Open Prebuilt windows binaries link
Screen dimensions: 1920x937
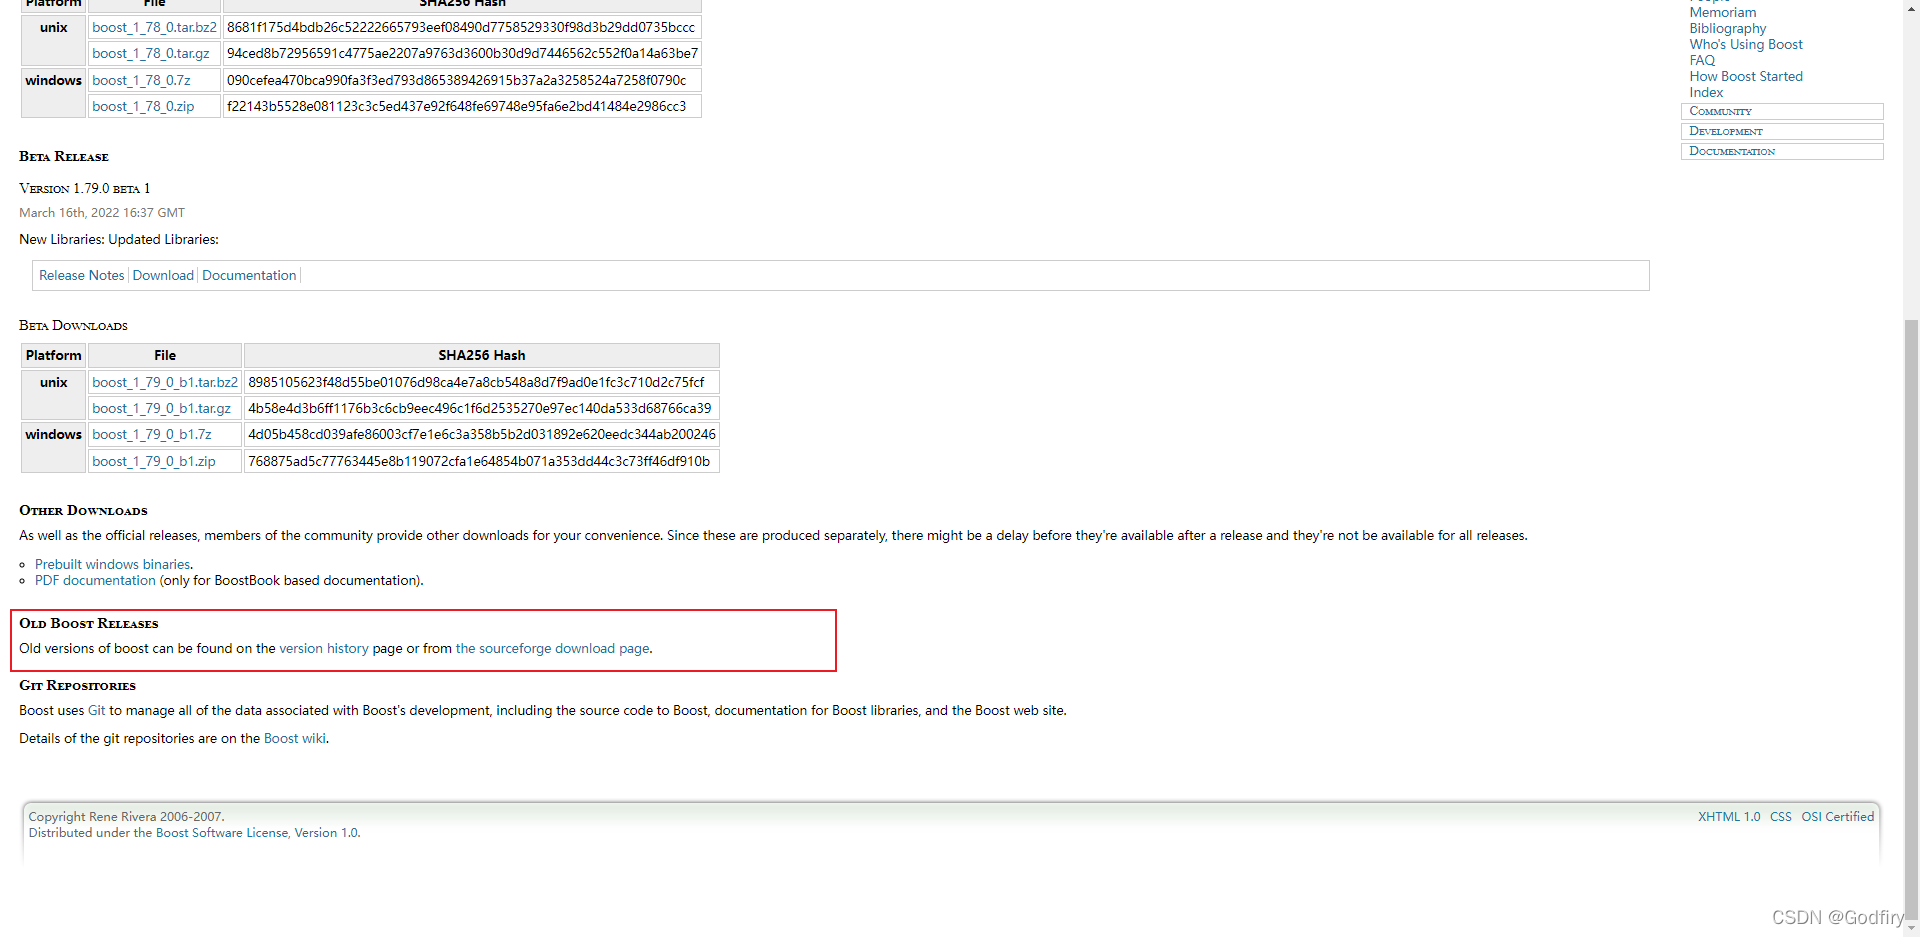click(x=112, y=564)
